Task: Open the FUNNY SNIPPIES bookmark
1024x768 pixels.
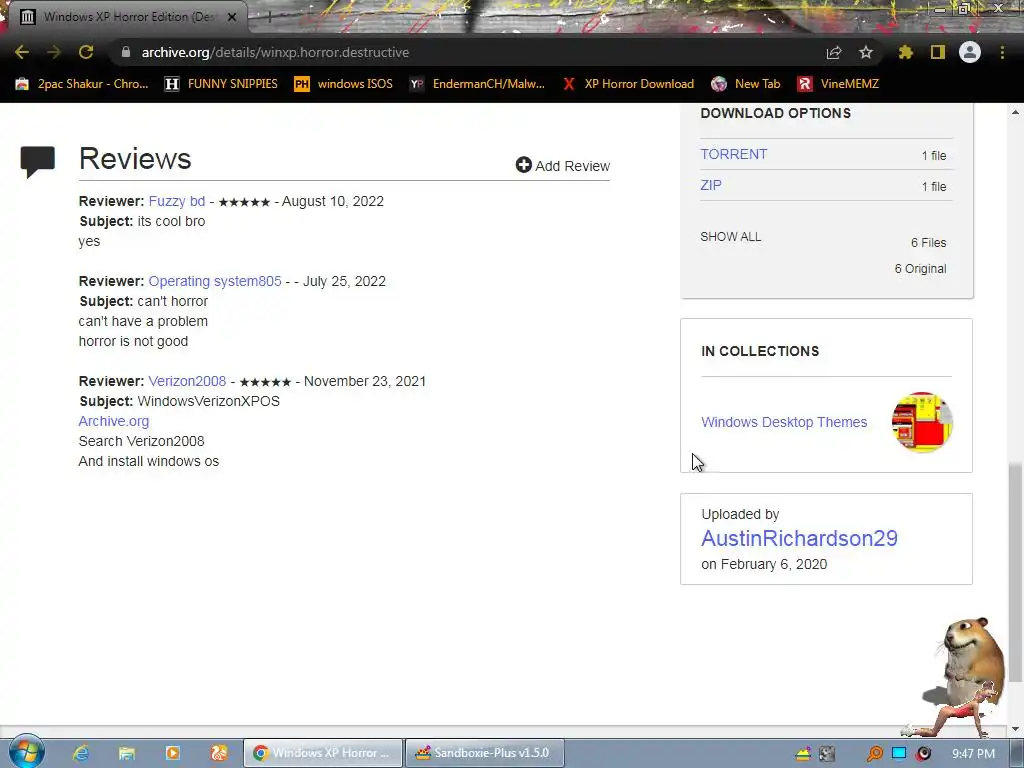Action: point(221,84)
